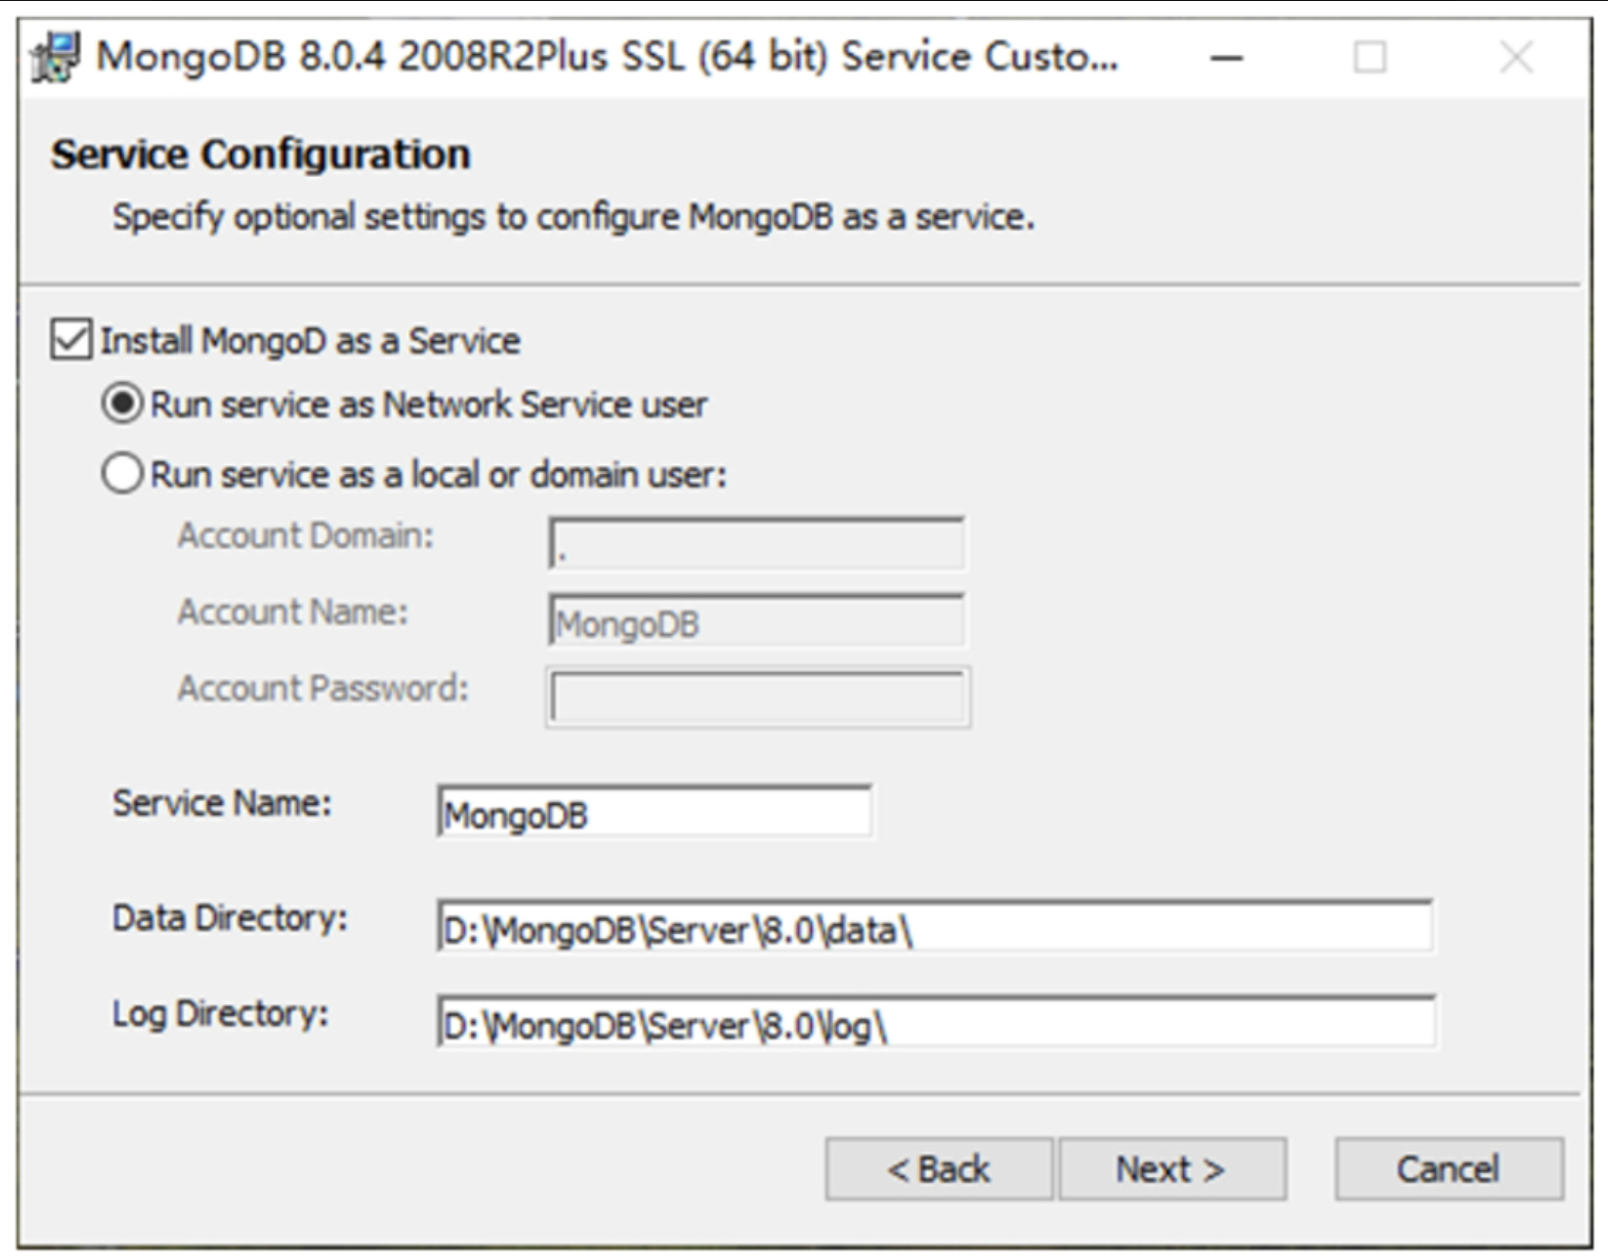Click the installer window title text

click(607, 57)
